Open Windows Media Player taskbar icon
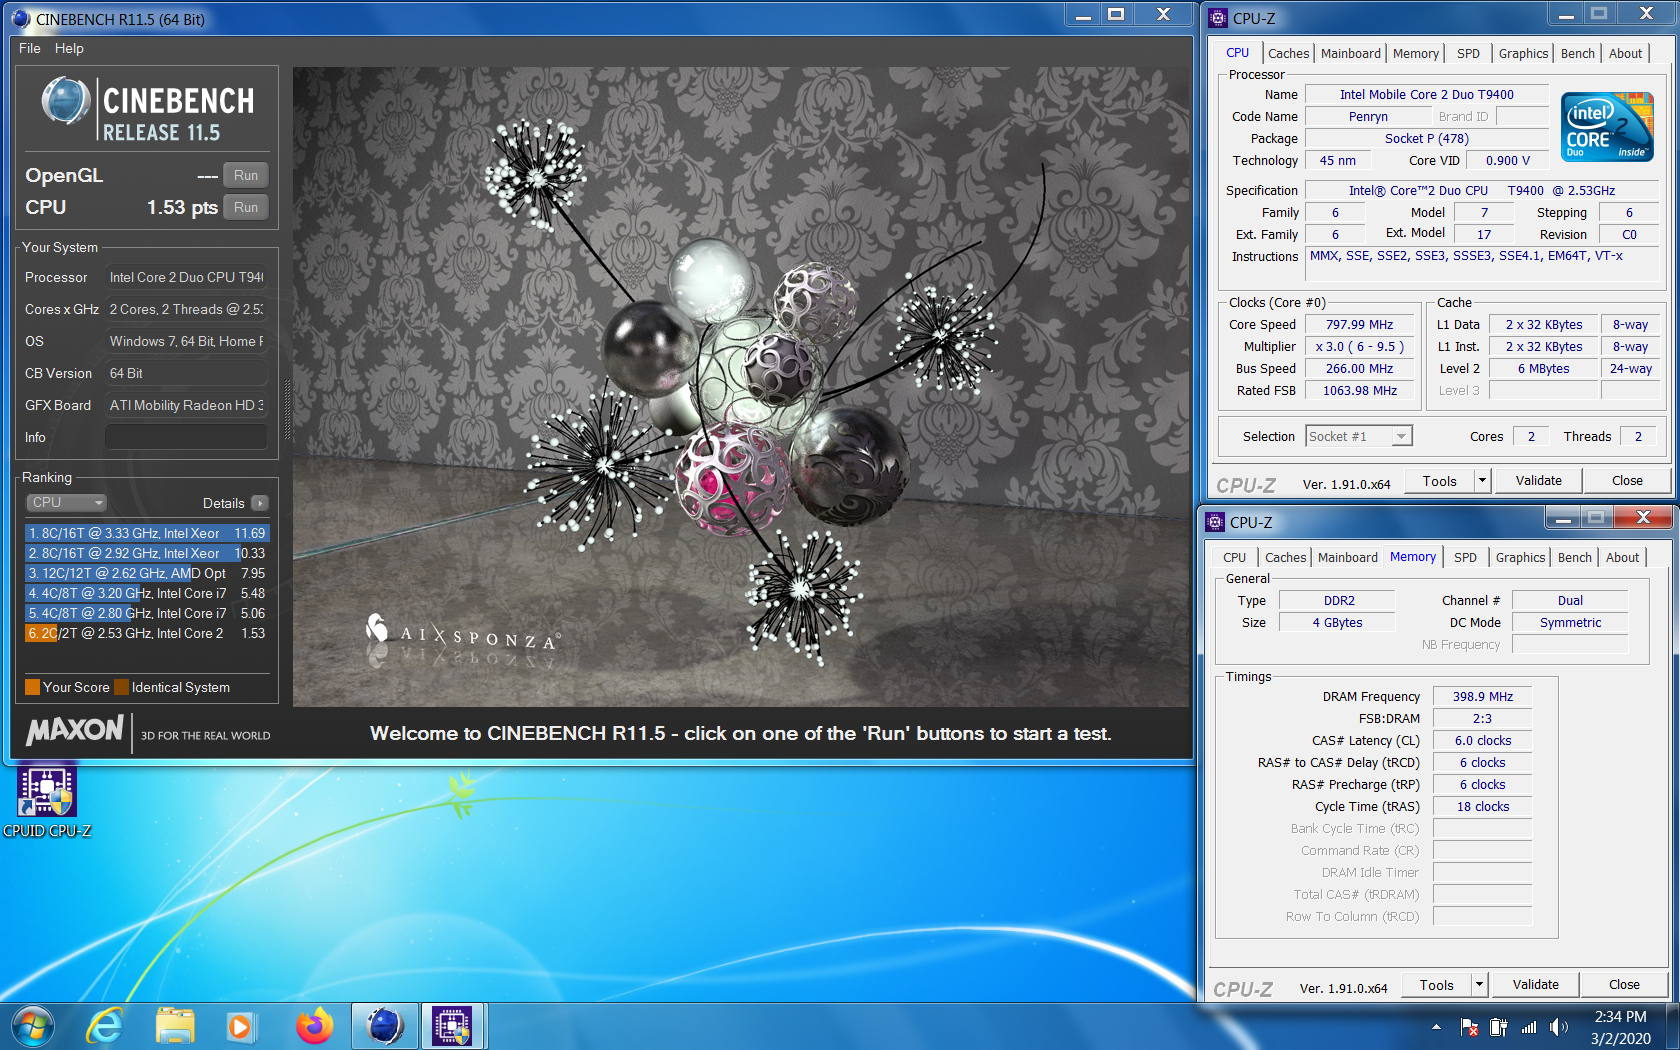This screenshot has height=1050, width=1680. click(240, 1027)
